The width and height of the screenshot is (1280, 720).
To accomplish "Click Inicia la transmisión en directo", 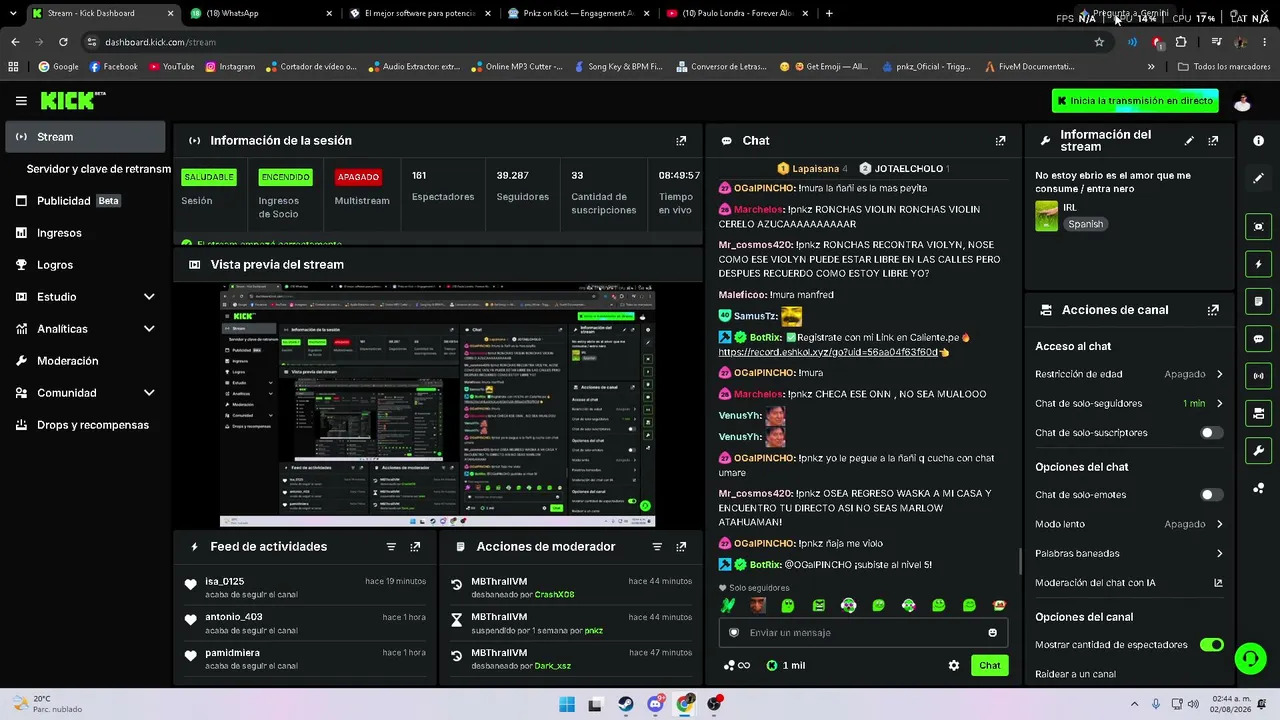I will coord(1135,101).
